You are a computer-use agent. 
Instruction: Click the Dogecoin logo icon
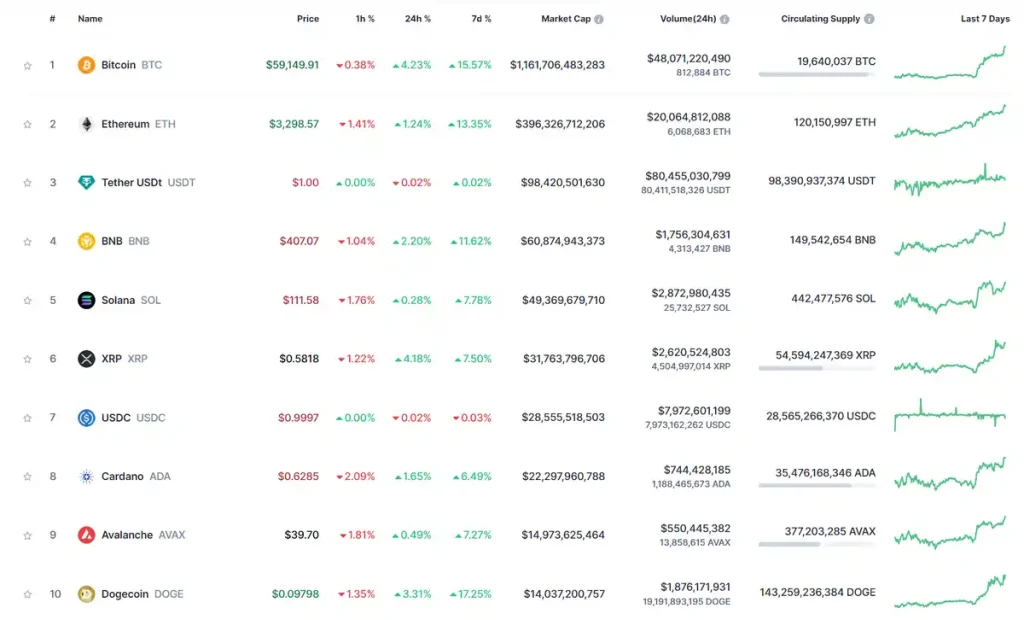(x=87, y=594)
